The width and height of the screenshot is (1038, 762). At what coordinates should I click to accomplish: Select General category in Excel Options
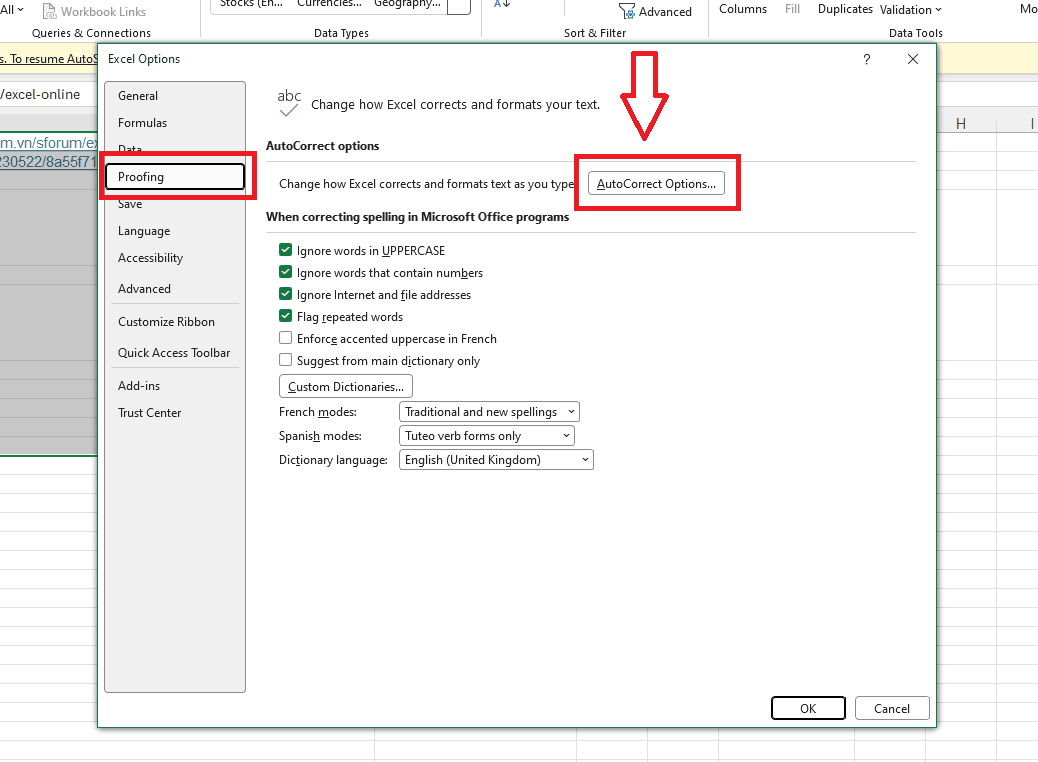tap(175, 96)
